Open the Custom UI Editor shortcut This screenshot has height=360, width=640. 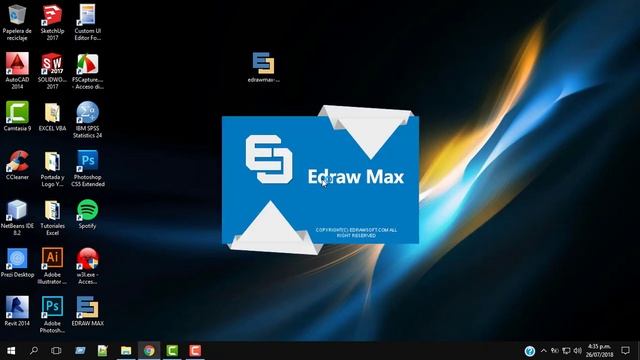(87, 22)
